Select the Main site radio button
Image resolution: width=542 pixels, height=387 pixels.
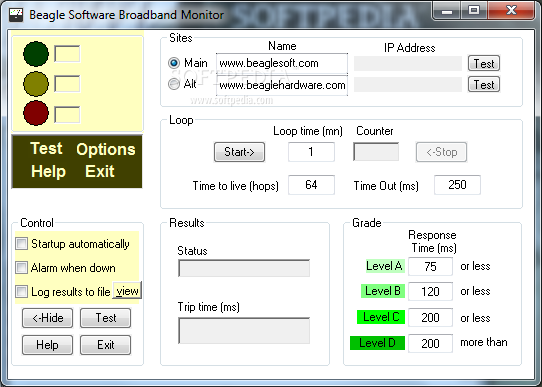[x=174, y=63]
